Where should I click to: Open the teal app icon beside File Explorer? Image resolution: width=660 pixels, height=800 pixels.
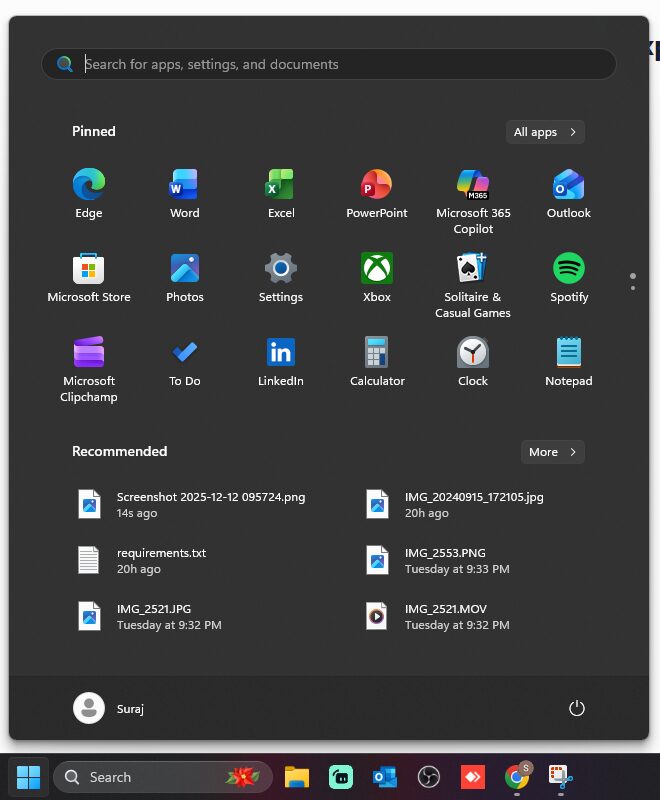[x=341, y=777]
